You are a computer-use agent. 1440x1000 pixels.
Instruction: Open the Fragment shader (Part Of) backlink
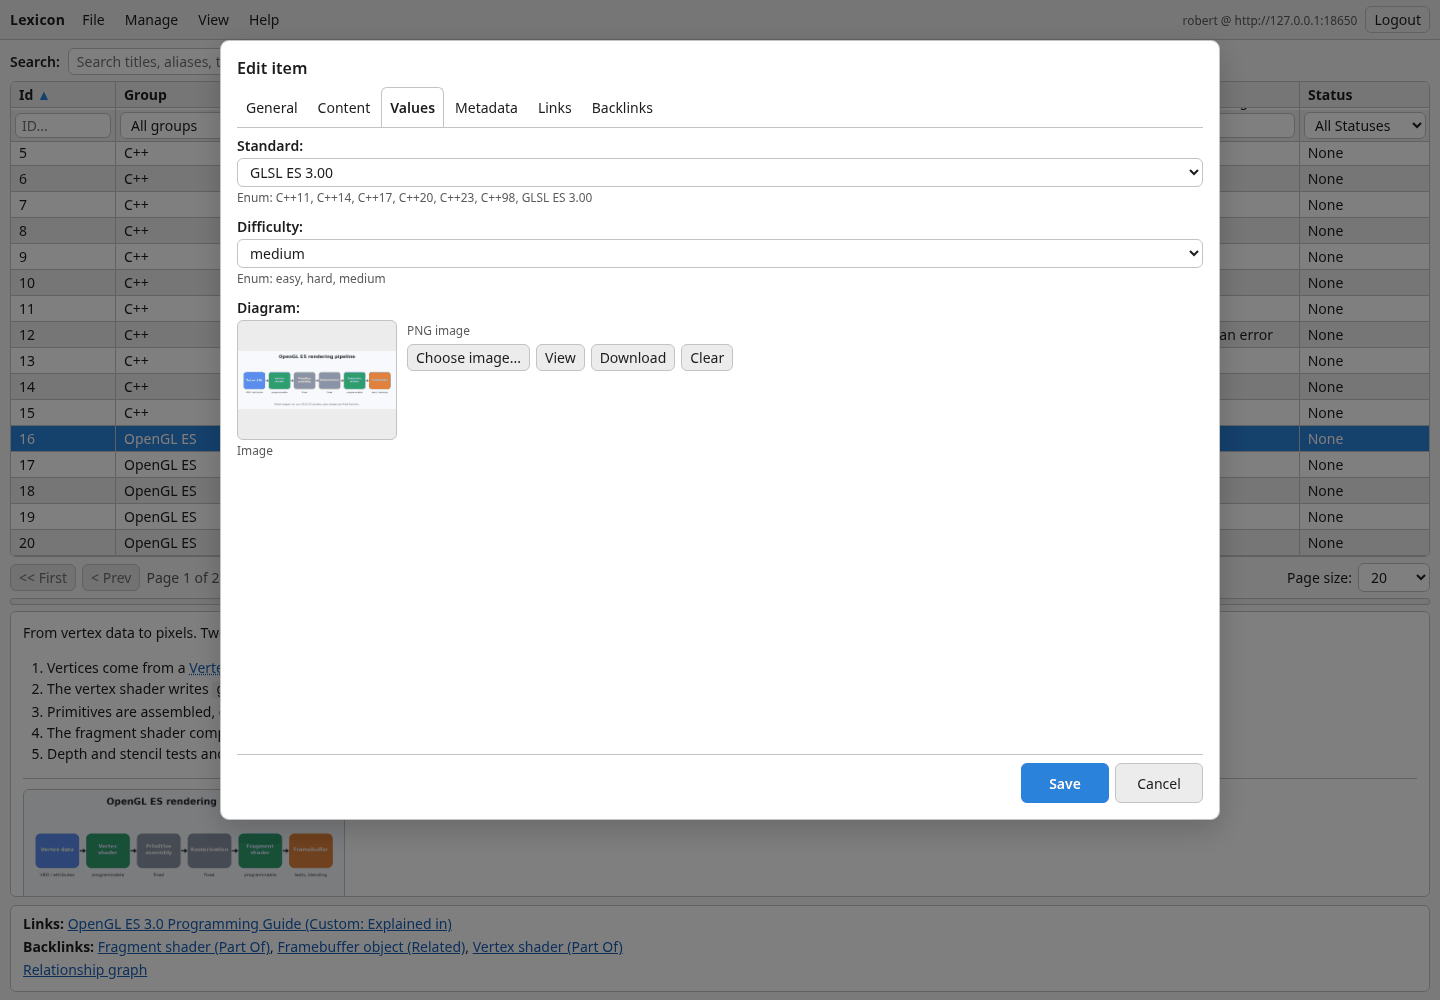tap(184, 947)
